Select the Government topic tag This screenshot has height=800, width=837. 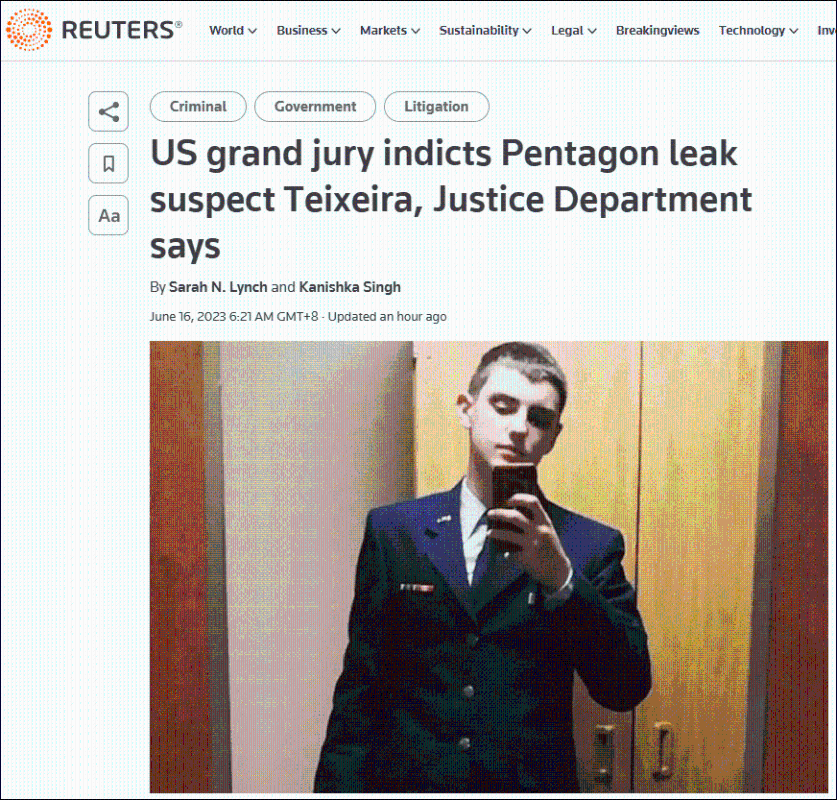tap(315, 106)
